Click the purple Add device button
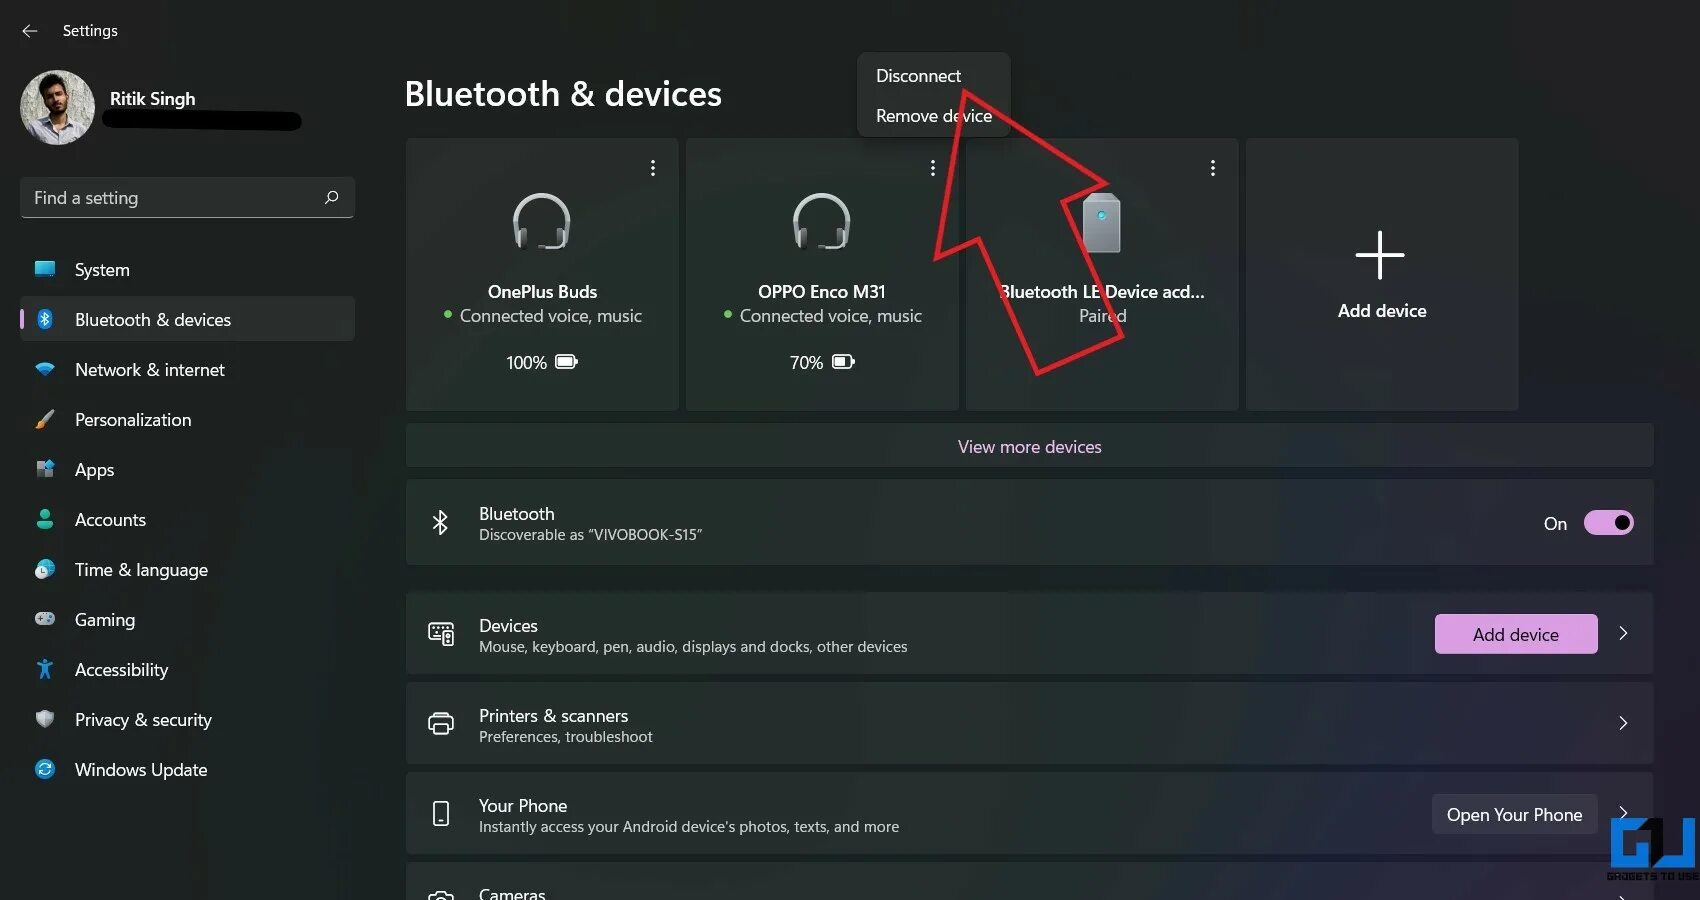This screenshot has width=1700, height=900. tap(1515, 634)
